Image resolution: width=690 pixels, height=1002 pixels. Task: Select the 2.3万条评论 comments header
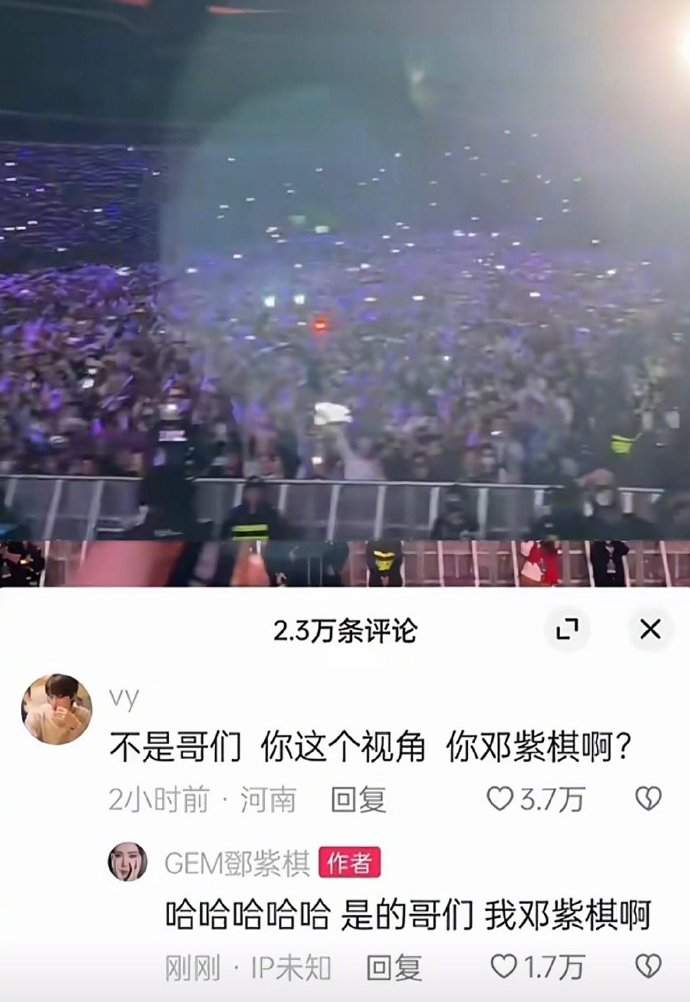pos(345,631)
